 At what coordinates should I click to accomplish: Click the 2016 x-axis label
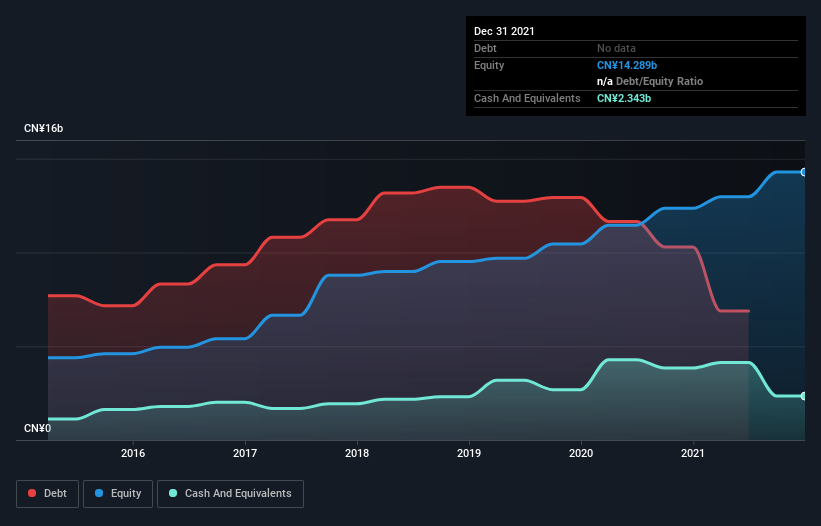tap(133, 453)
